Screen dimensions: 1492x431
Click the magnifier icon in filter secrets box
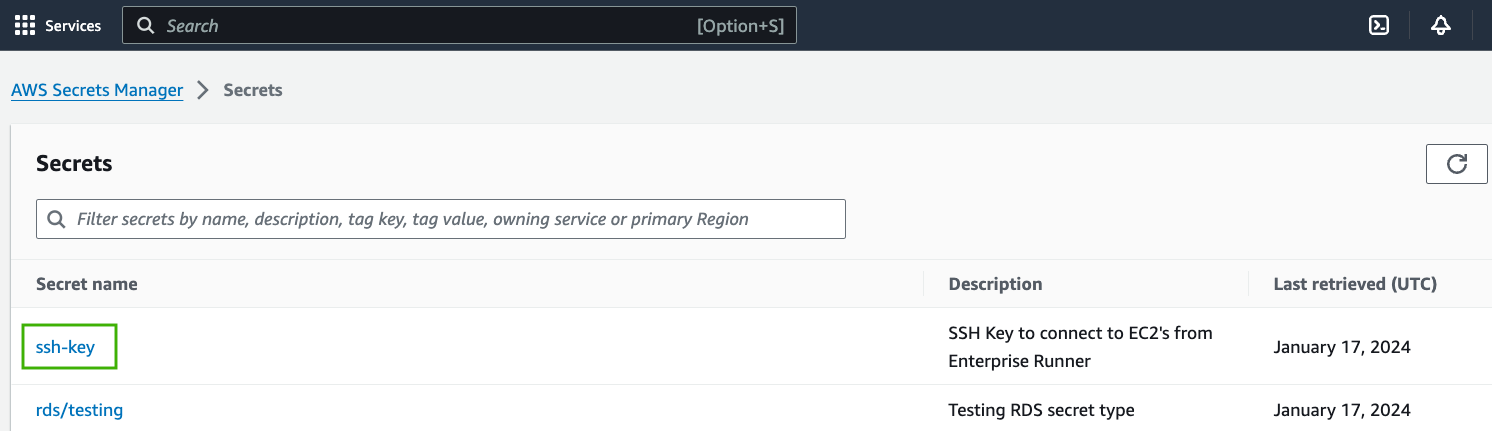(58, 219)
